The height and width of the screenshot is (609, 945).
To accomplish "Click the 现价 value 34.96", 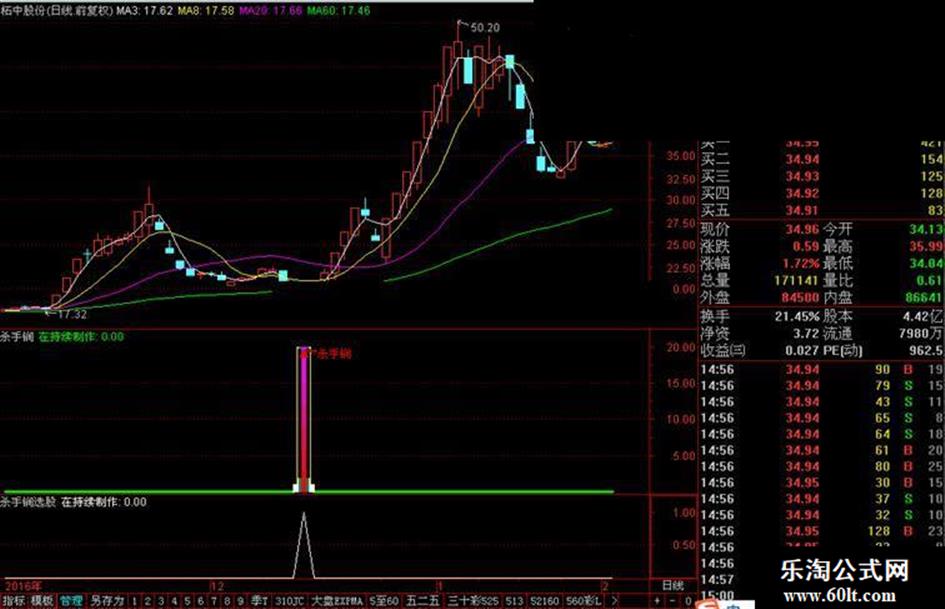I will pyautogui.click(x=802, y=229).
